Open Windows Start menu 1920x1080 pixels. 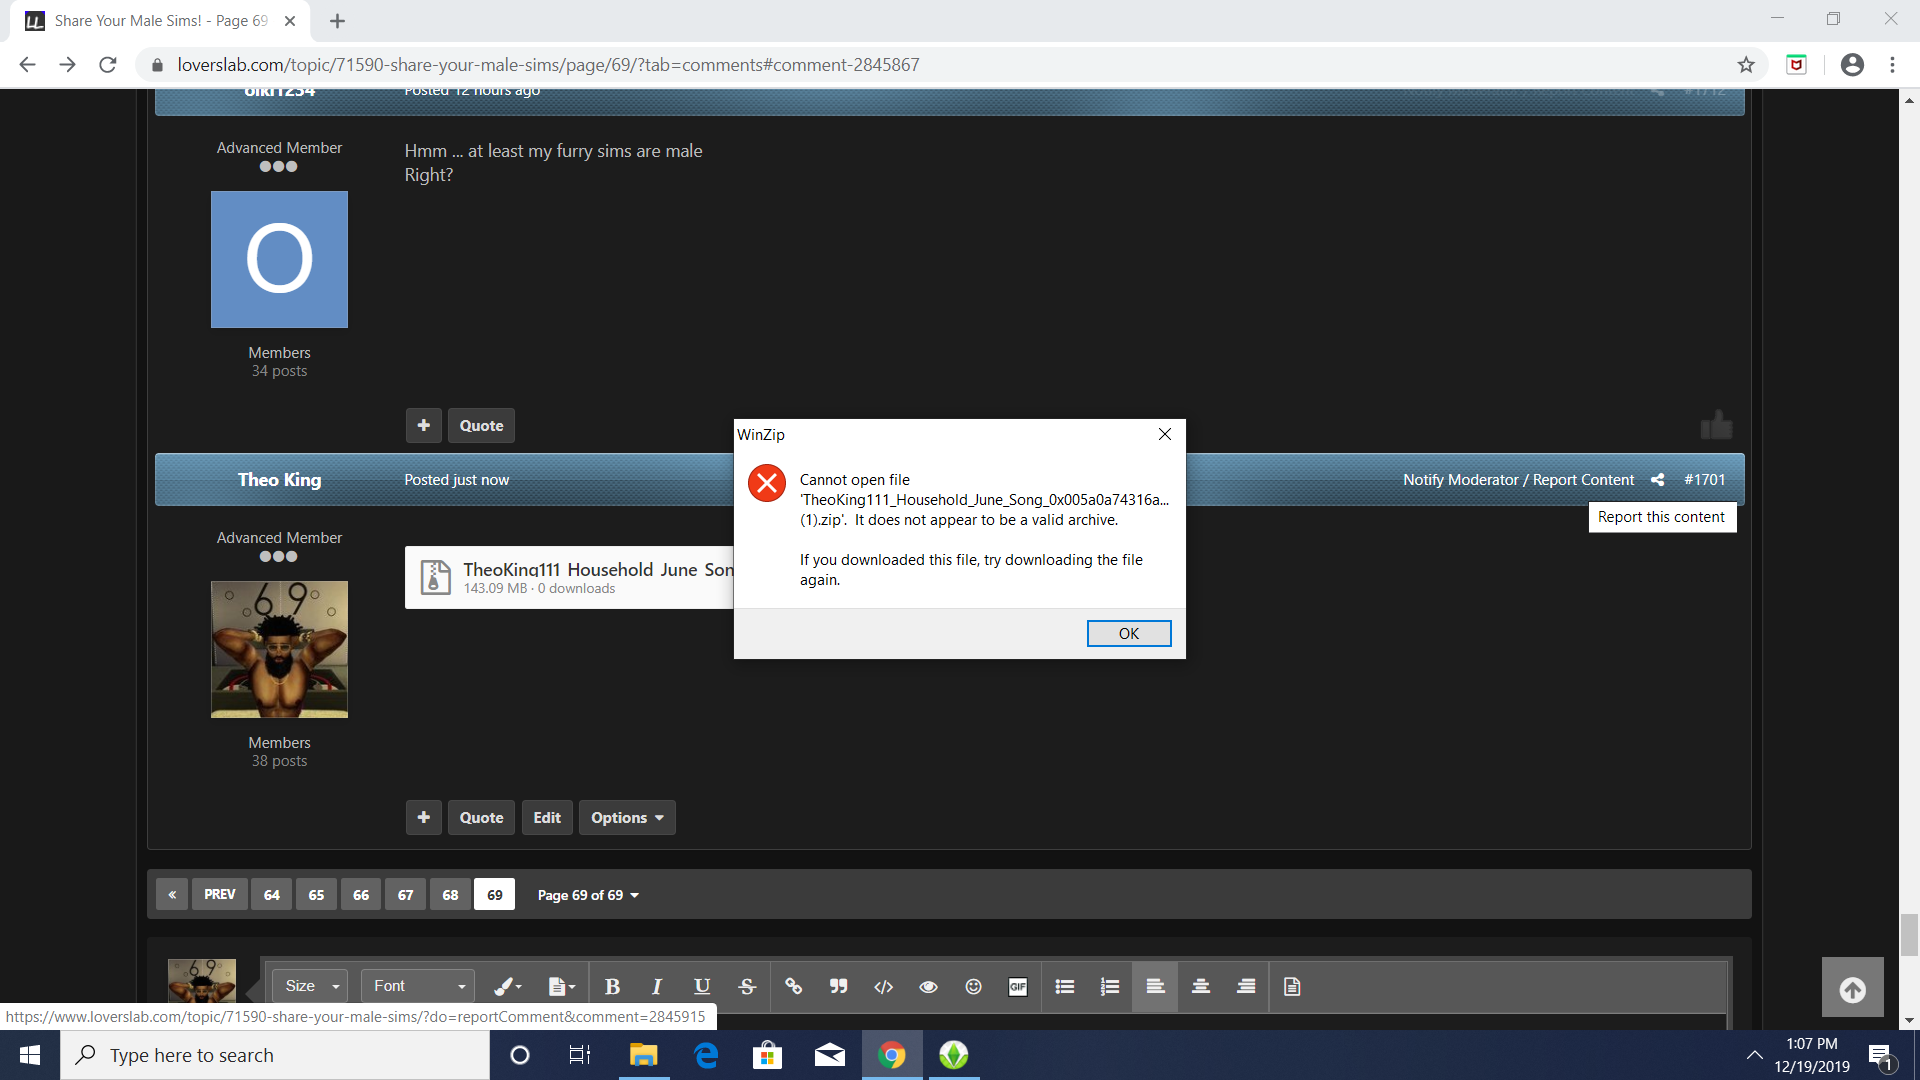pos(30,1055)
